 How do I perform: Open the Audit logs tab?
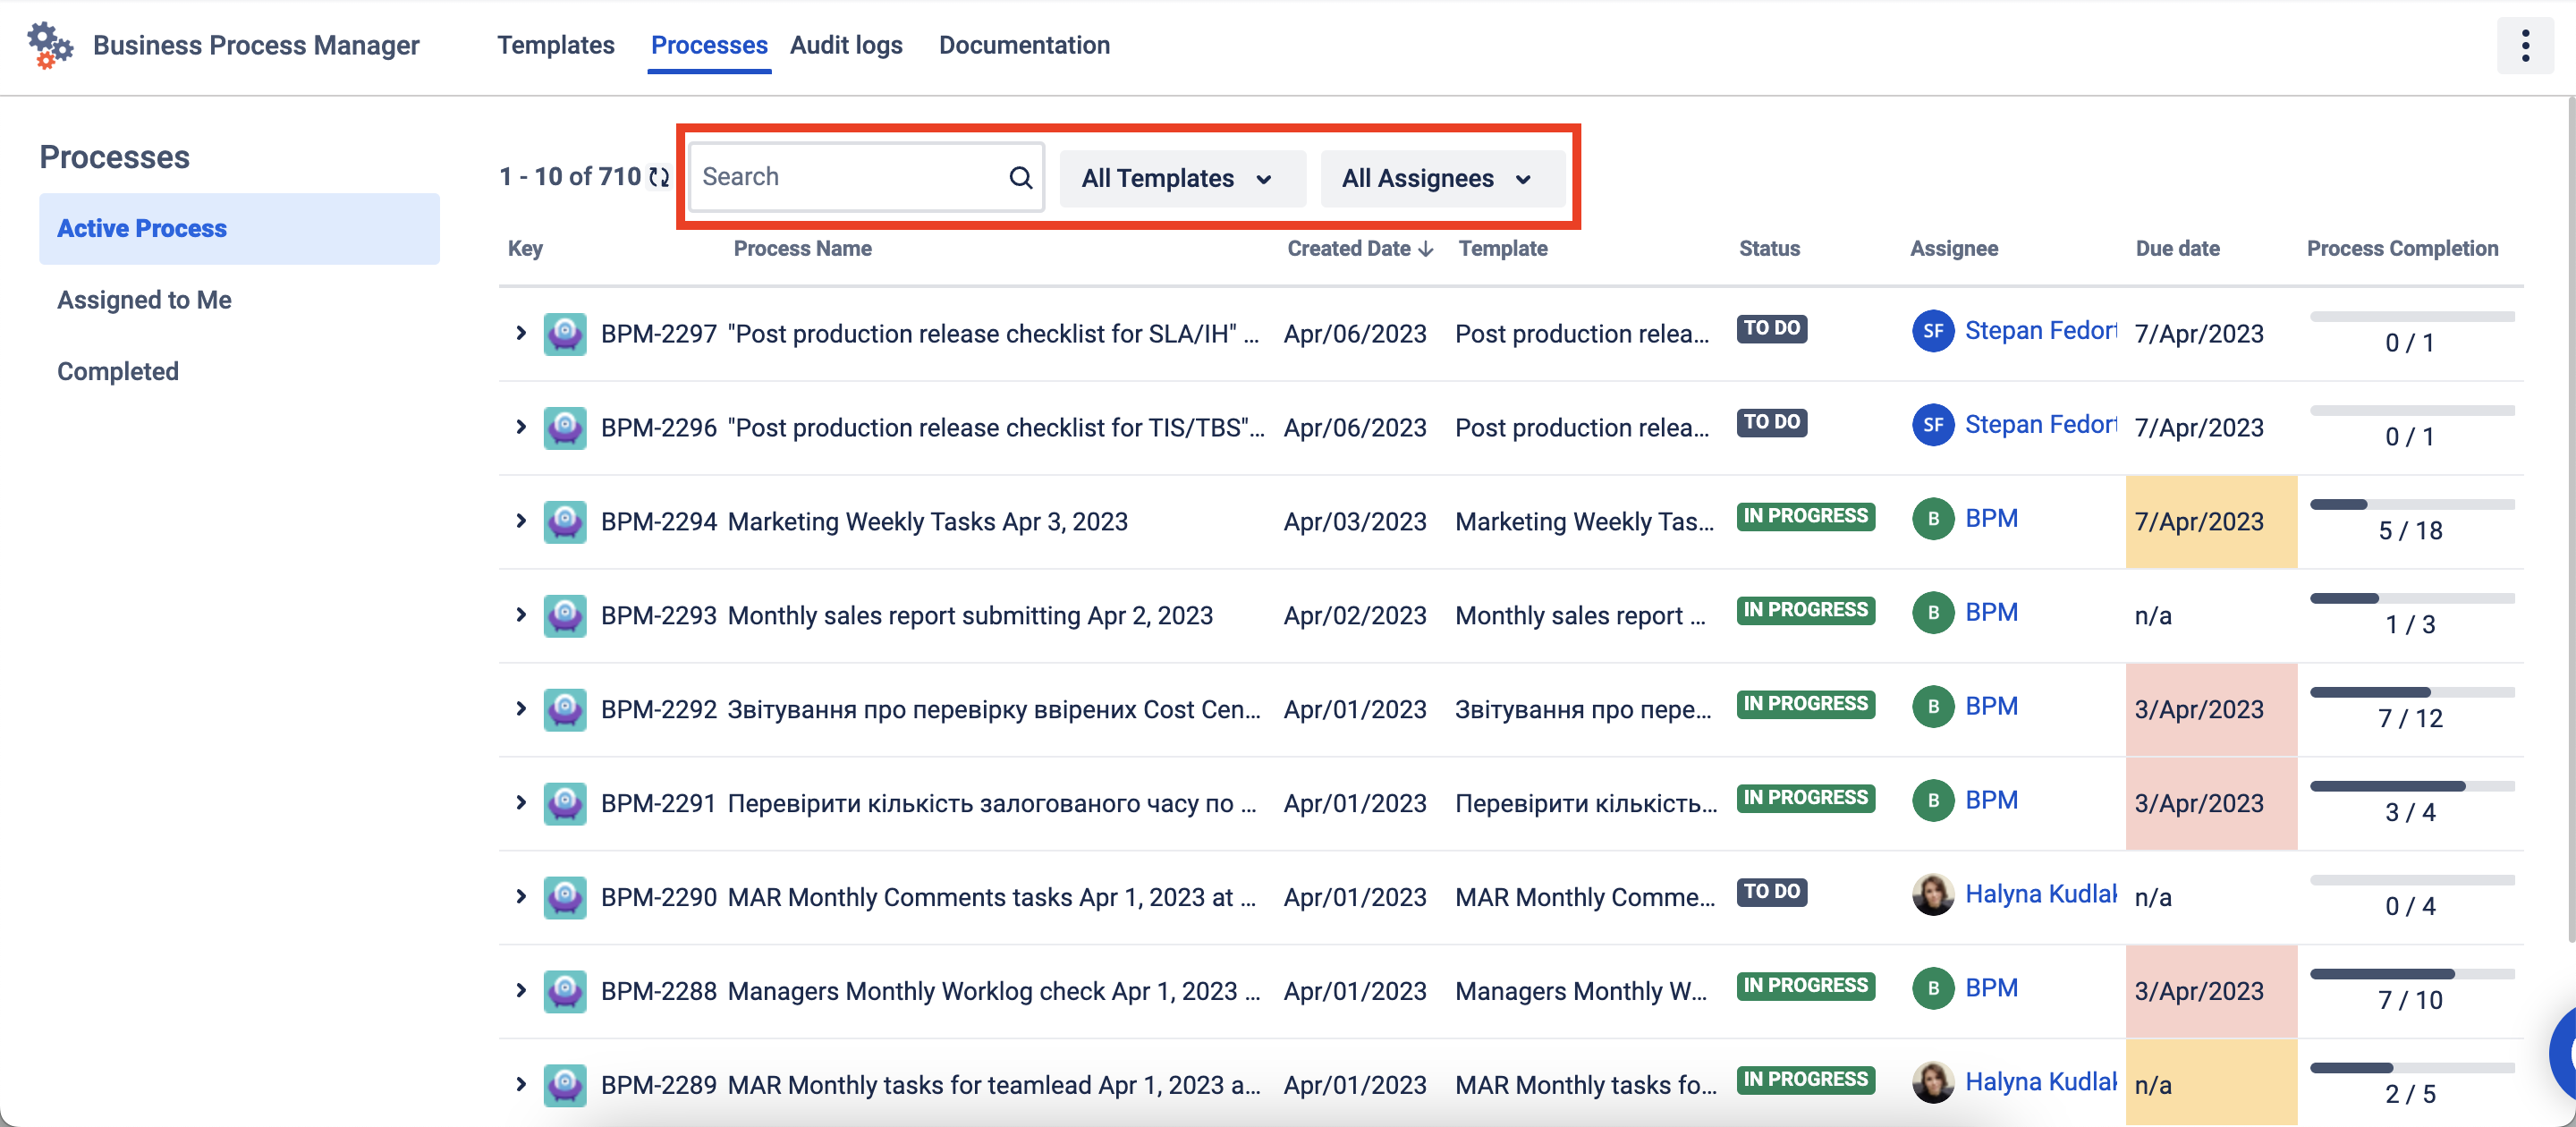coord(846,45)
